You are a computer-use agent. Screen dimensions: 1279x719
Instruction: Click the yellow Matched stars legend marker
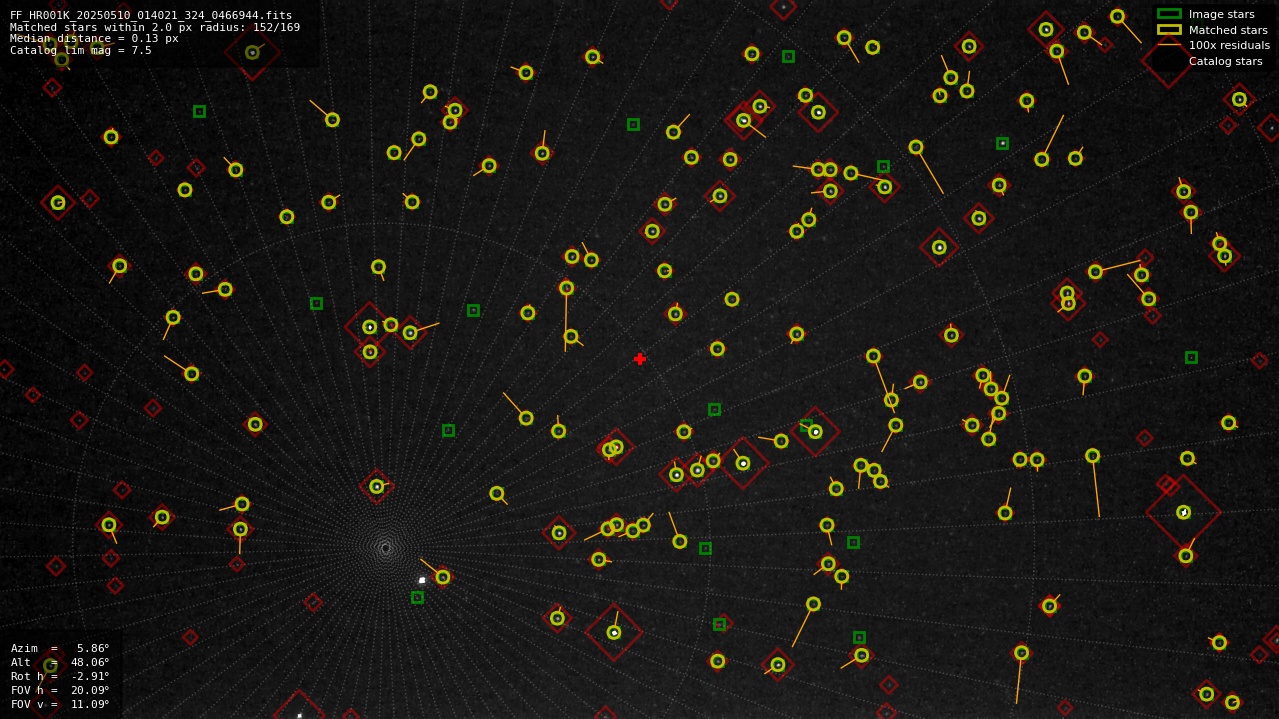(1169, 30)
